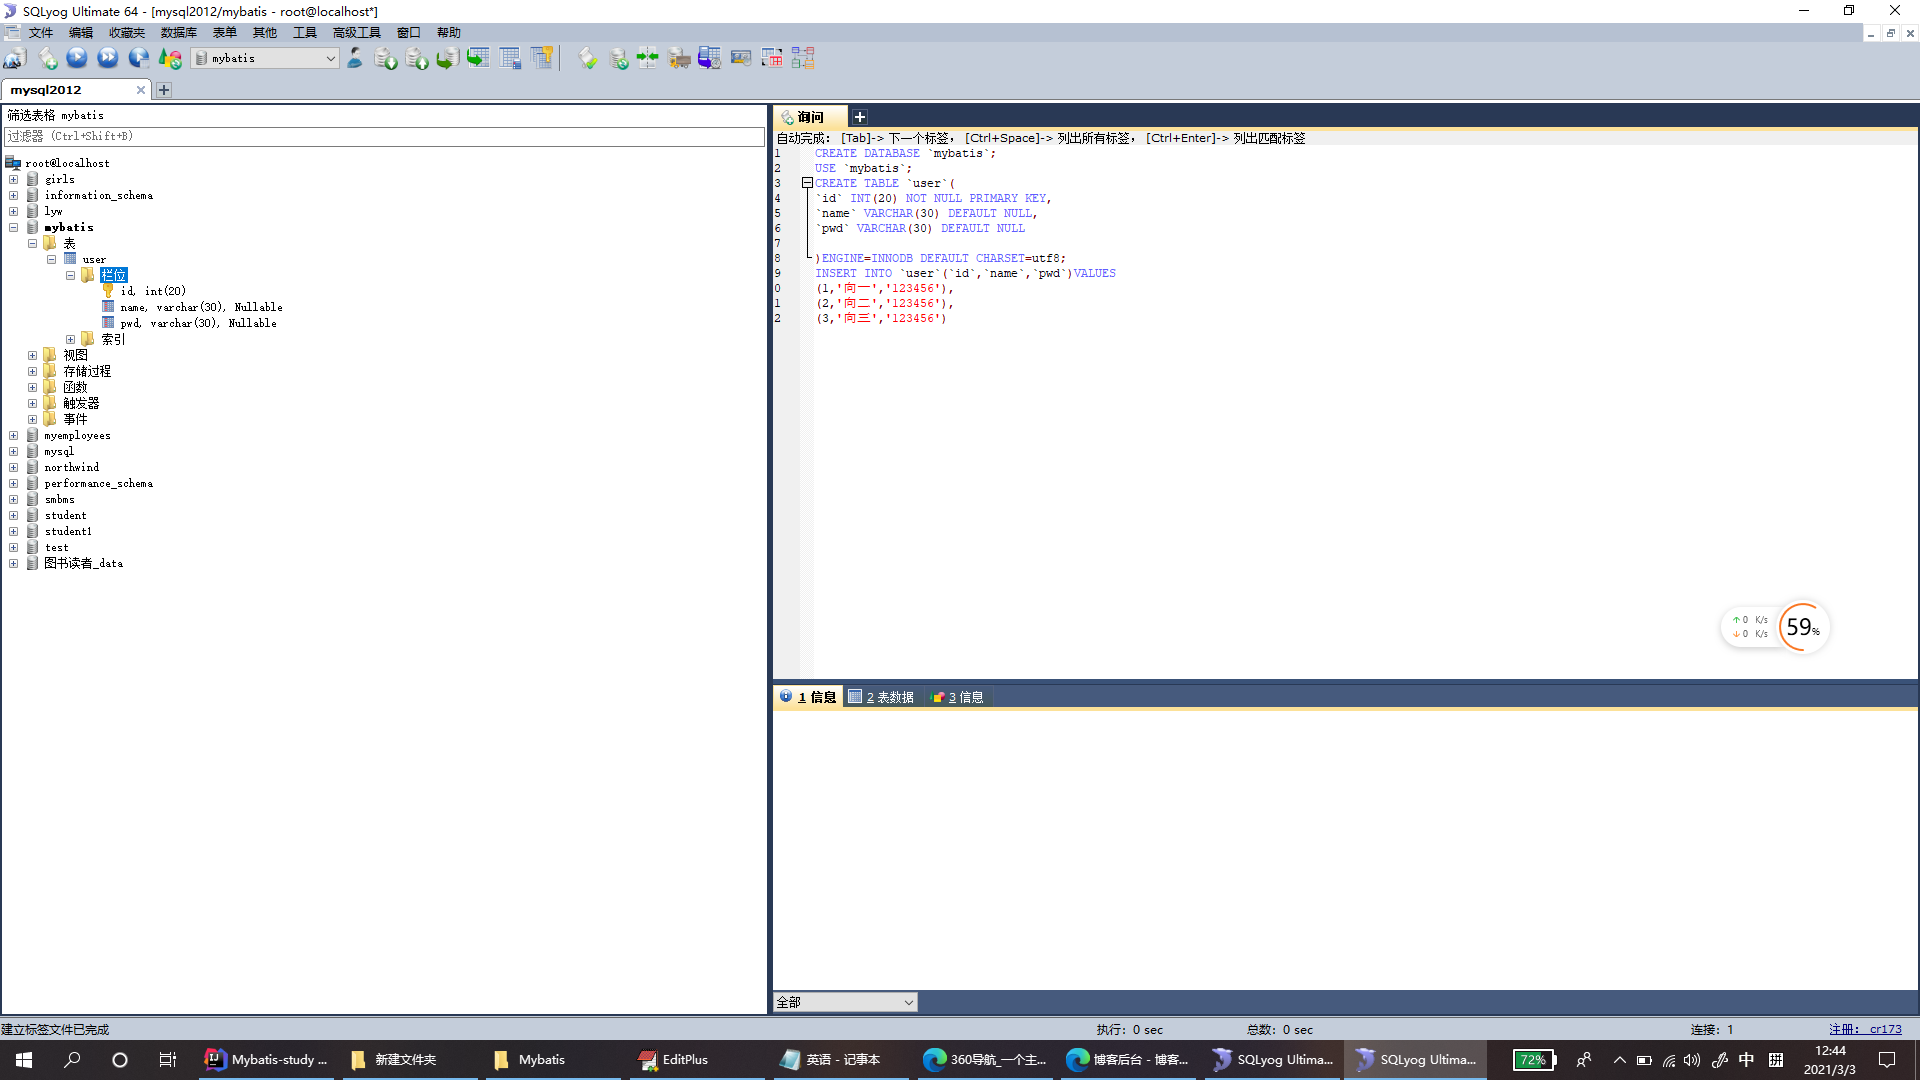The width and height of the screenshot is (1920, 1080).
Task: Add a new query tab
Action: coord(859,117)
